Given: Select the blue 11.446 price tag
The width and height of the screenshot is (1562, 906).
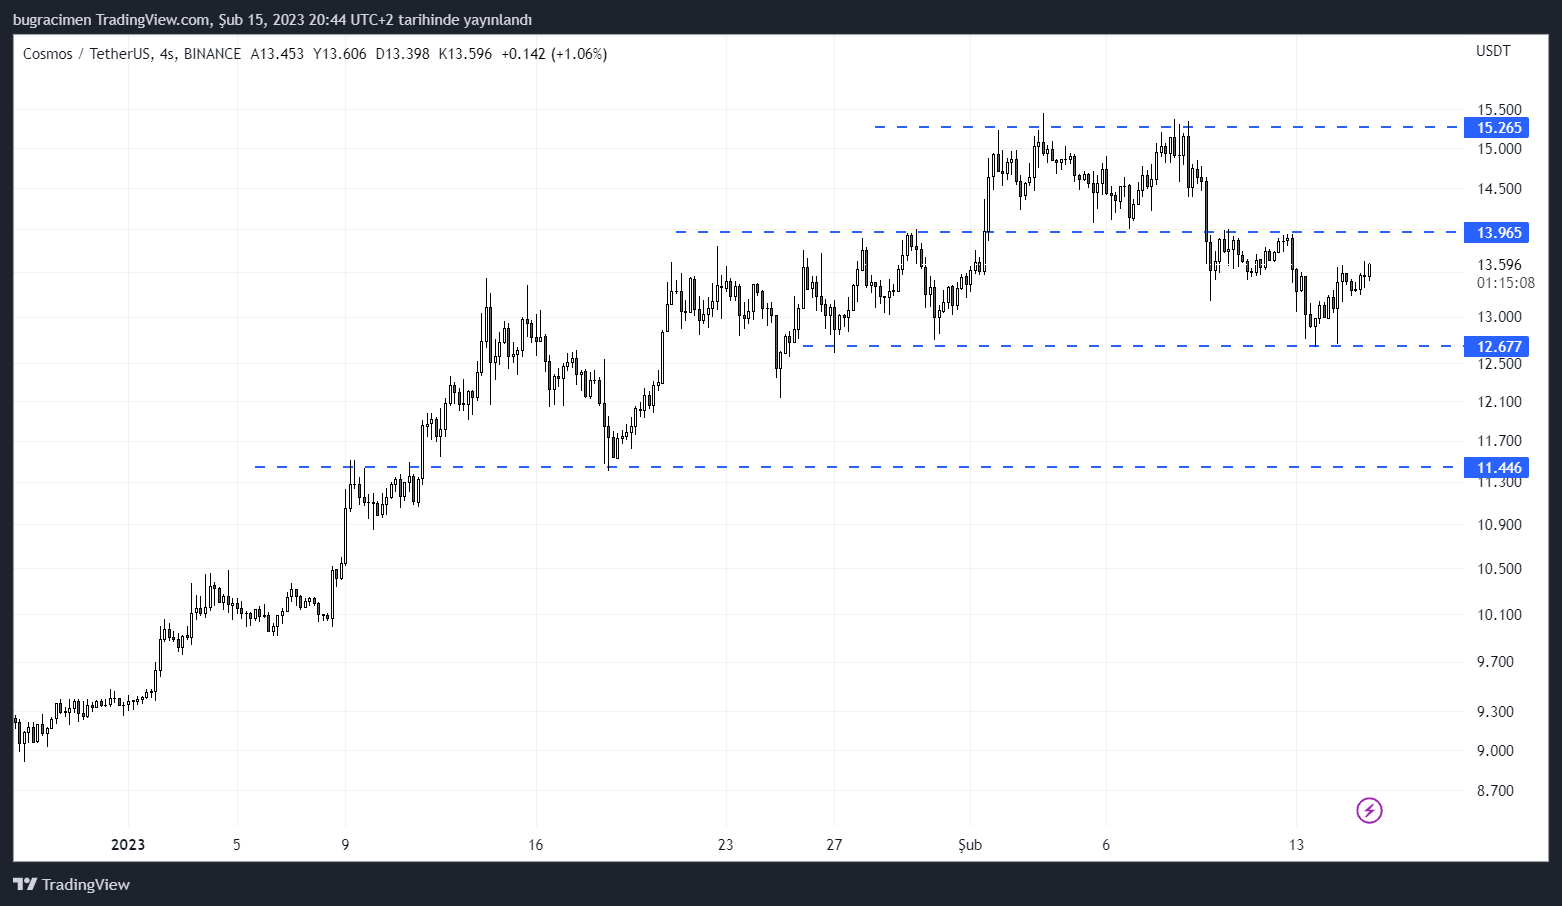Looking at the screenshot, I should pyautogui.click(x=1497, y=468).
